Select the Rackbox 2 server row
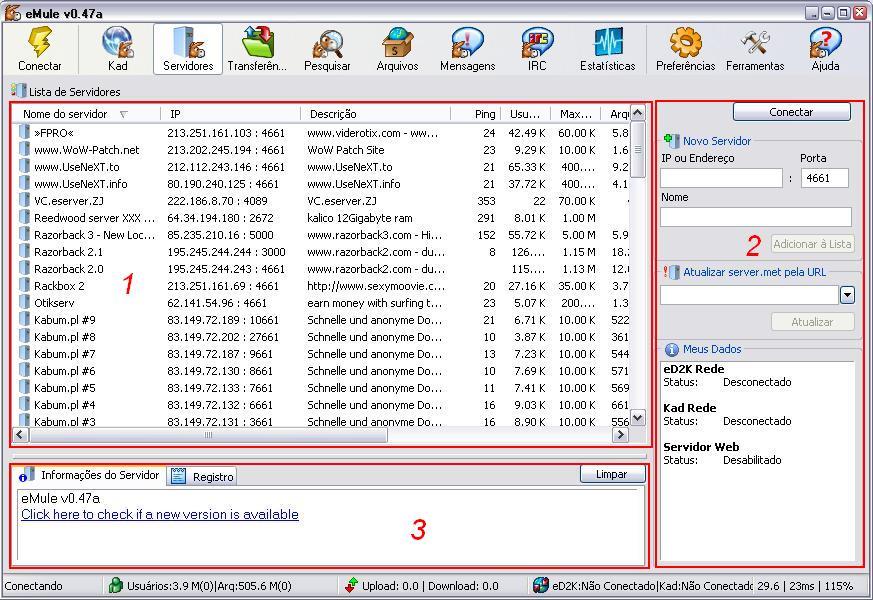This screenshot has height=600, width=873. 321,286
